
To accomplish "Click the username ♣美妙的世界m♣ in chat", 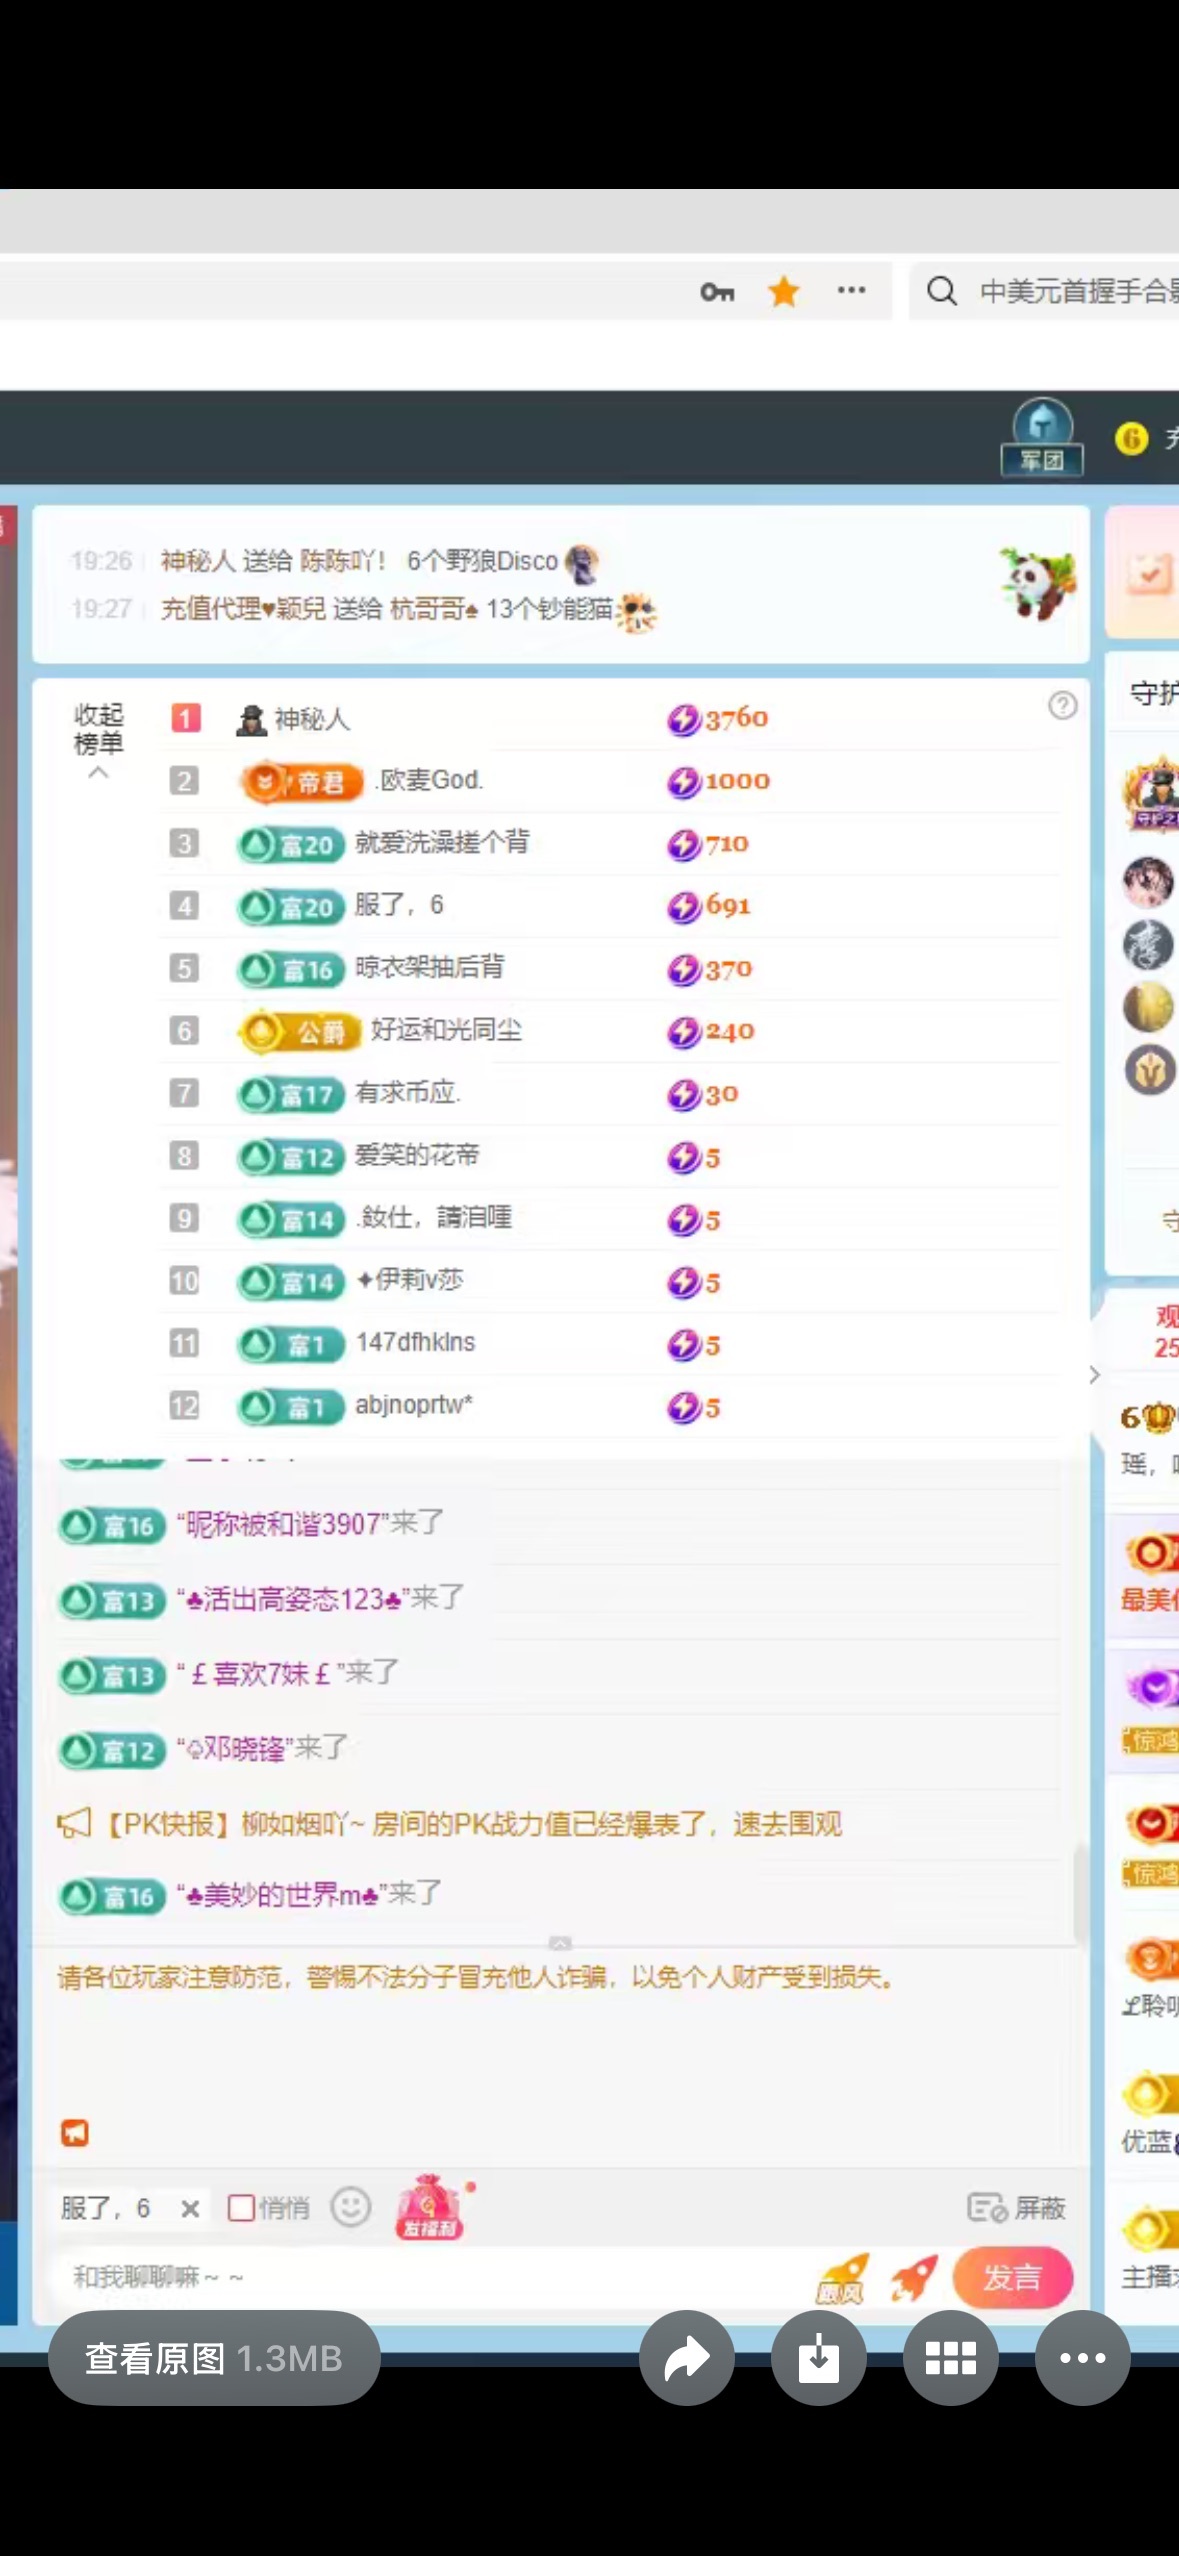I will click(x=282, y=1894).
